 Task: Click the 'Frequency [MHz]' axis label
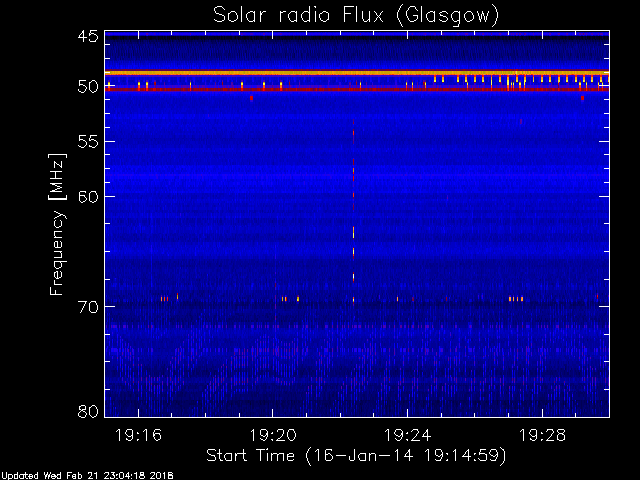click(x=57, y=224)
